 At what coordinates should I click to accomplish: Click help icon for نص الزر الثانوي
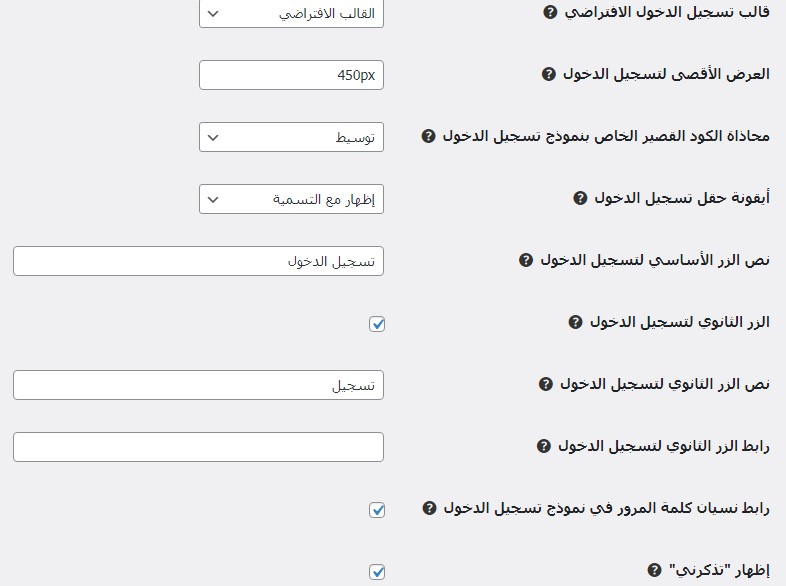[x=546, y=384]
